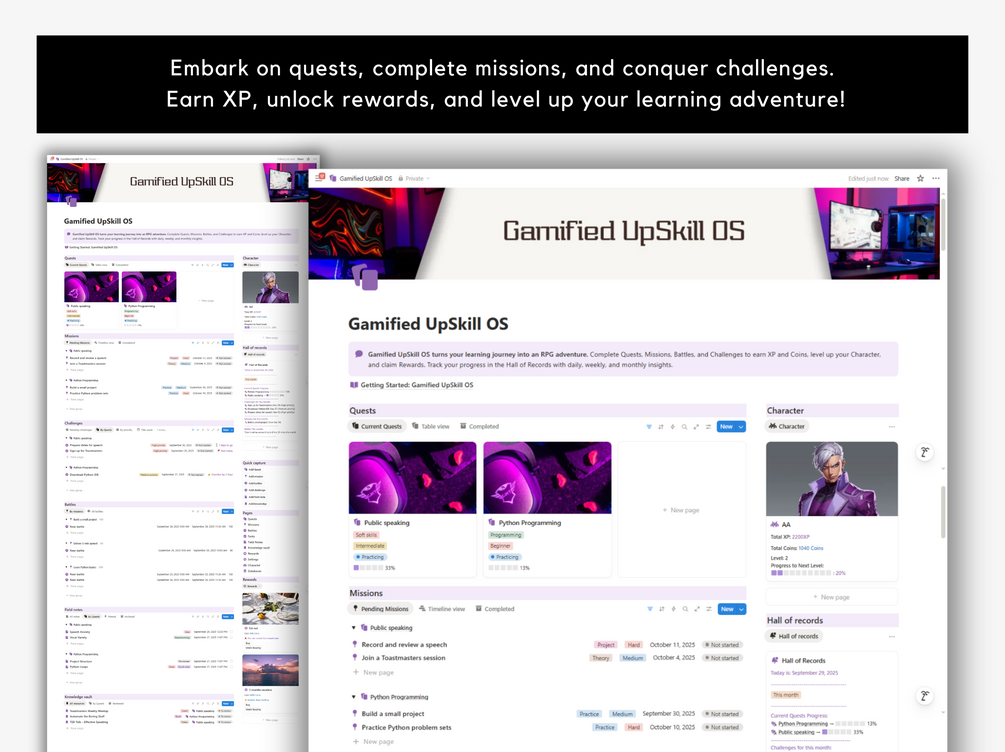Select the Hall of records view tab
This screenshot has width=1005, height=752.
794,637
